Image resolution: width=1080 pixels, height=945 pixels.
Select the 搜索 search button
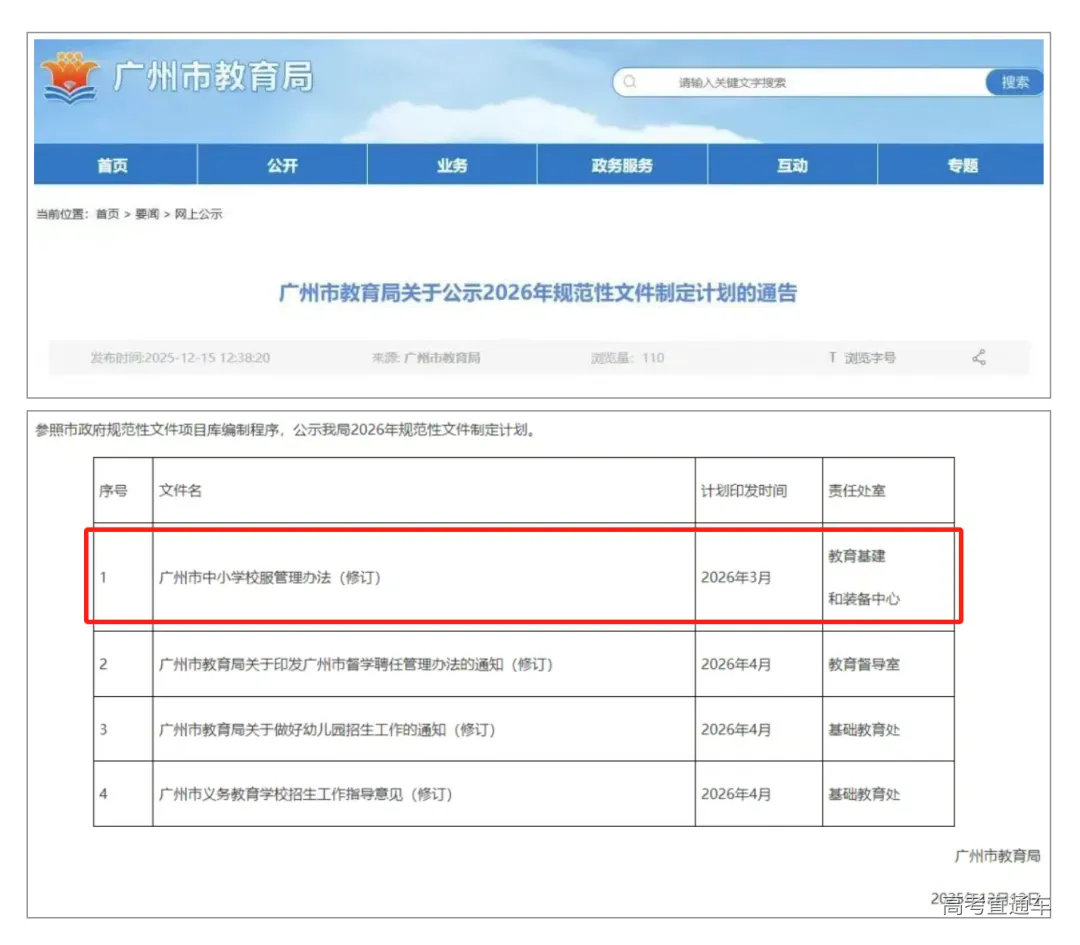tap(1014, 82)
